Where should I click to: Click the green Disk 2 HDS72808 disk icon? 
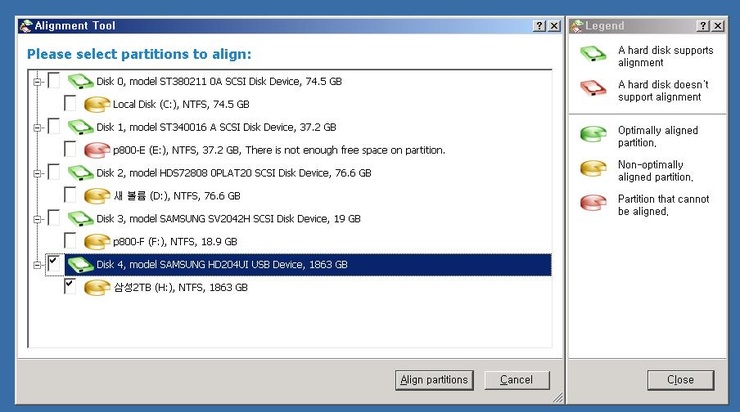click(x=80, y=173)
